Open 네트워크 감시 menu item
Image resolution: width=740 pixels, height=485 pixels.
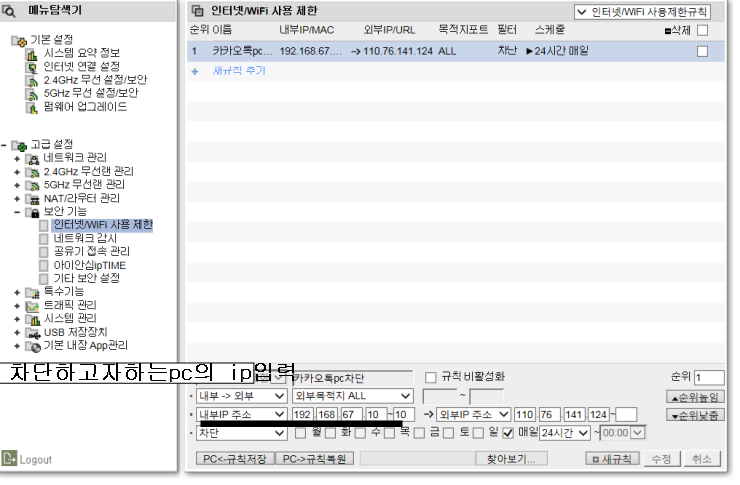pos(85,238)
